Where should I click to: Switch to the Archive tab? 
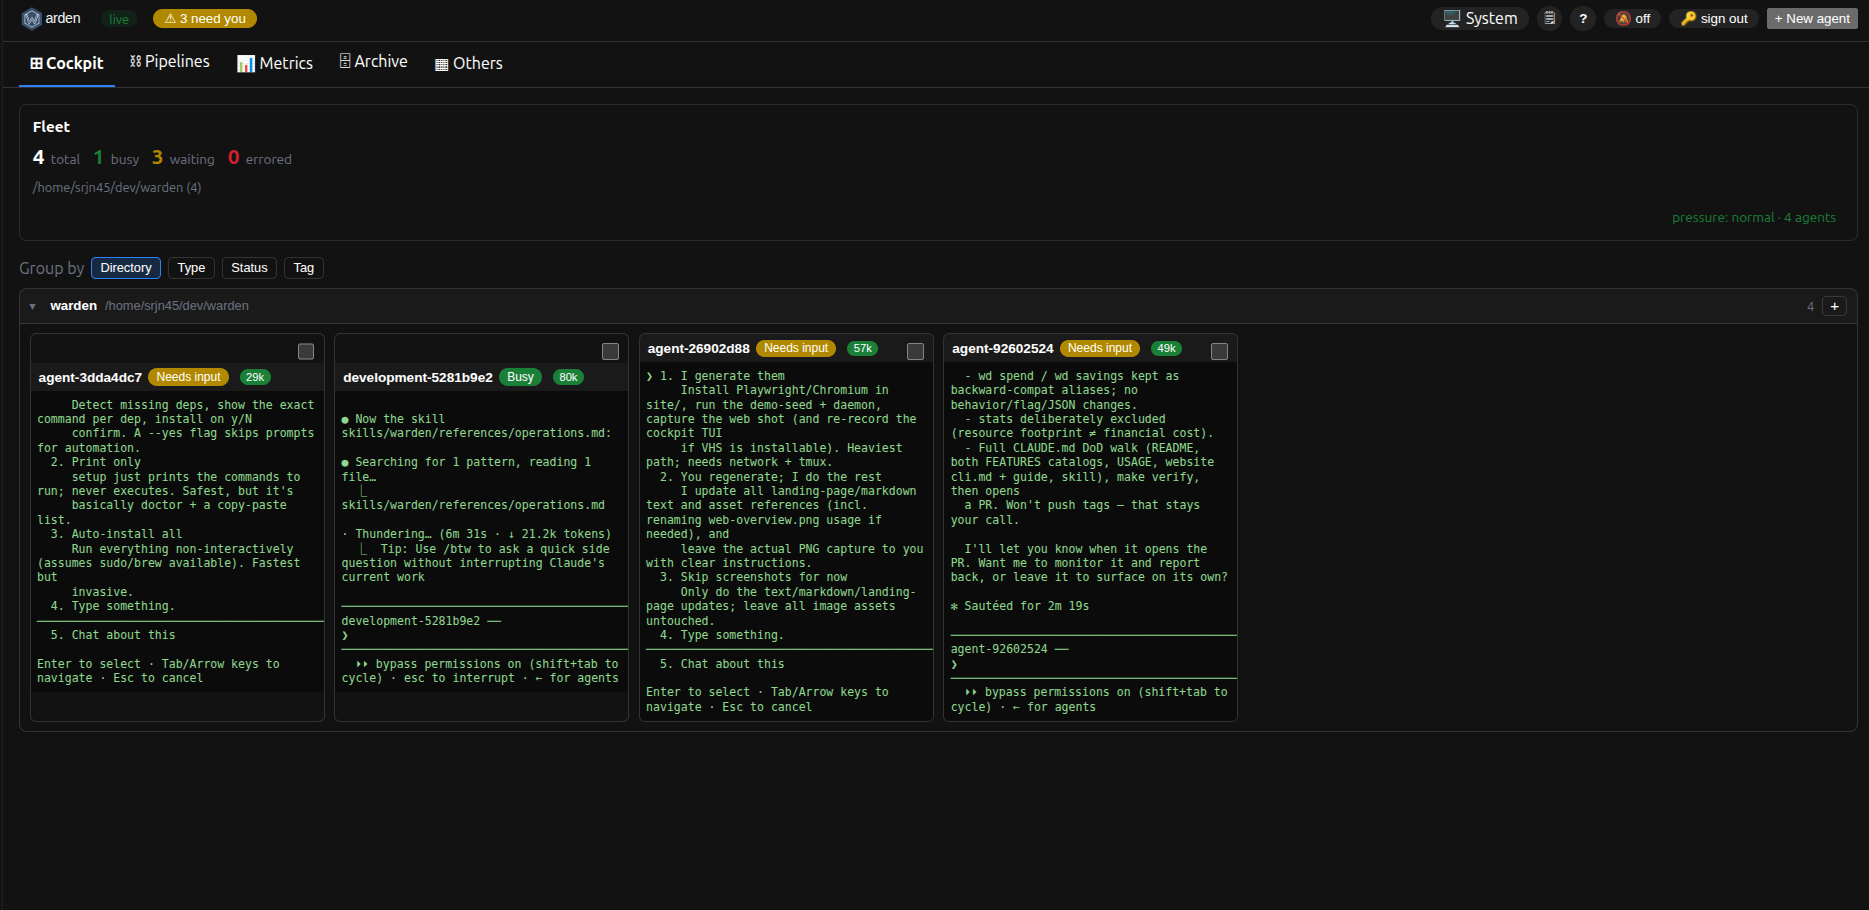pos(373,62)
